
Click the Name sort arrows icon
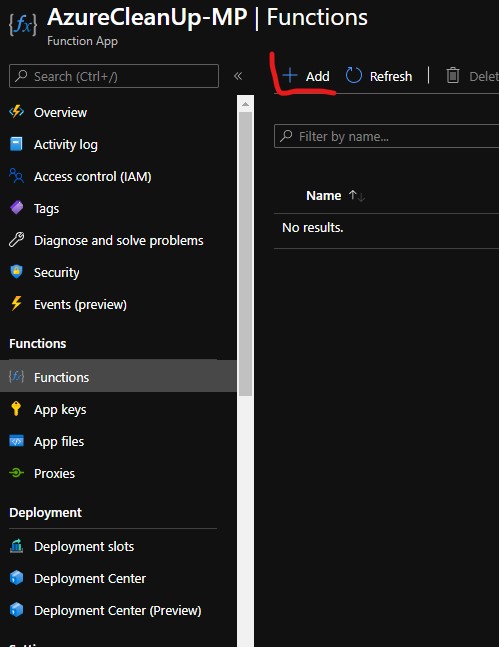click(357, 196)
